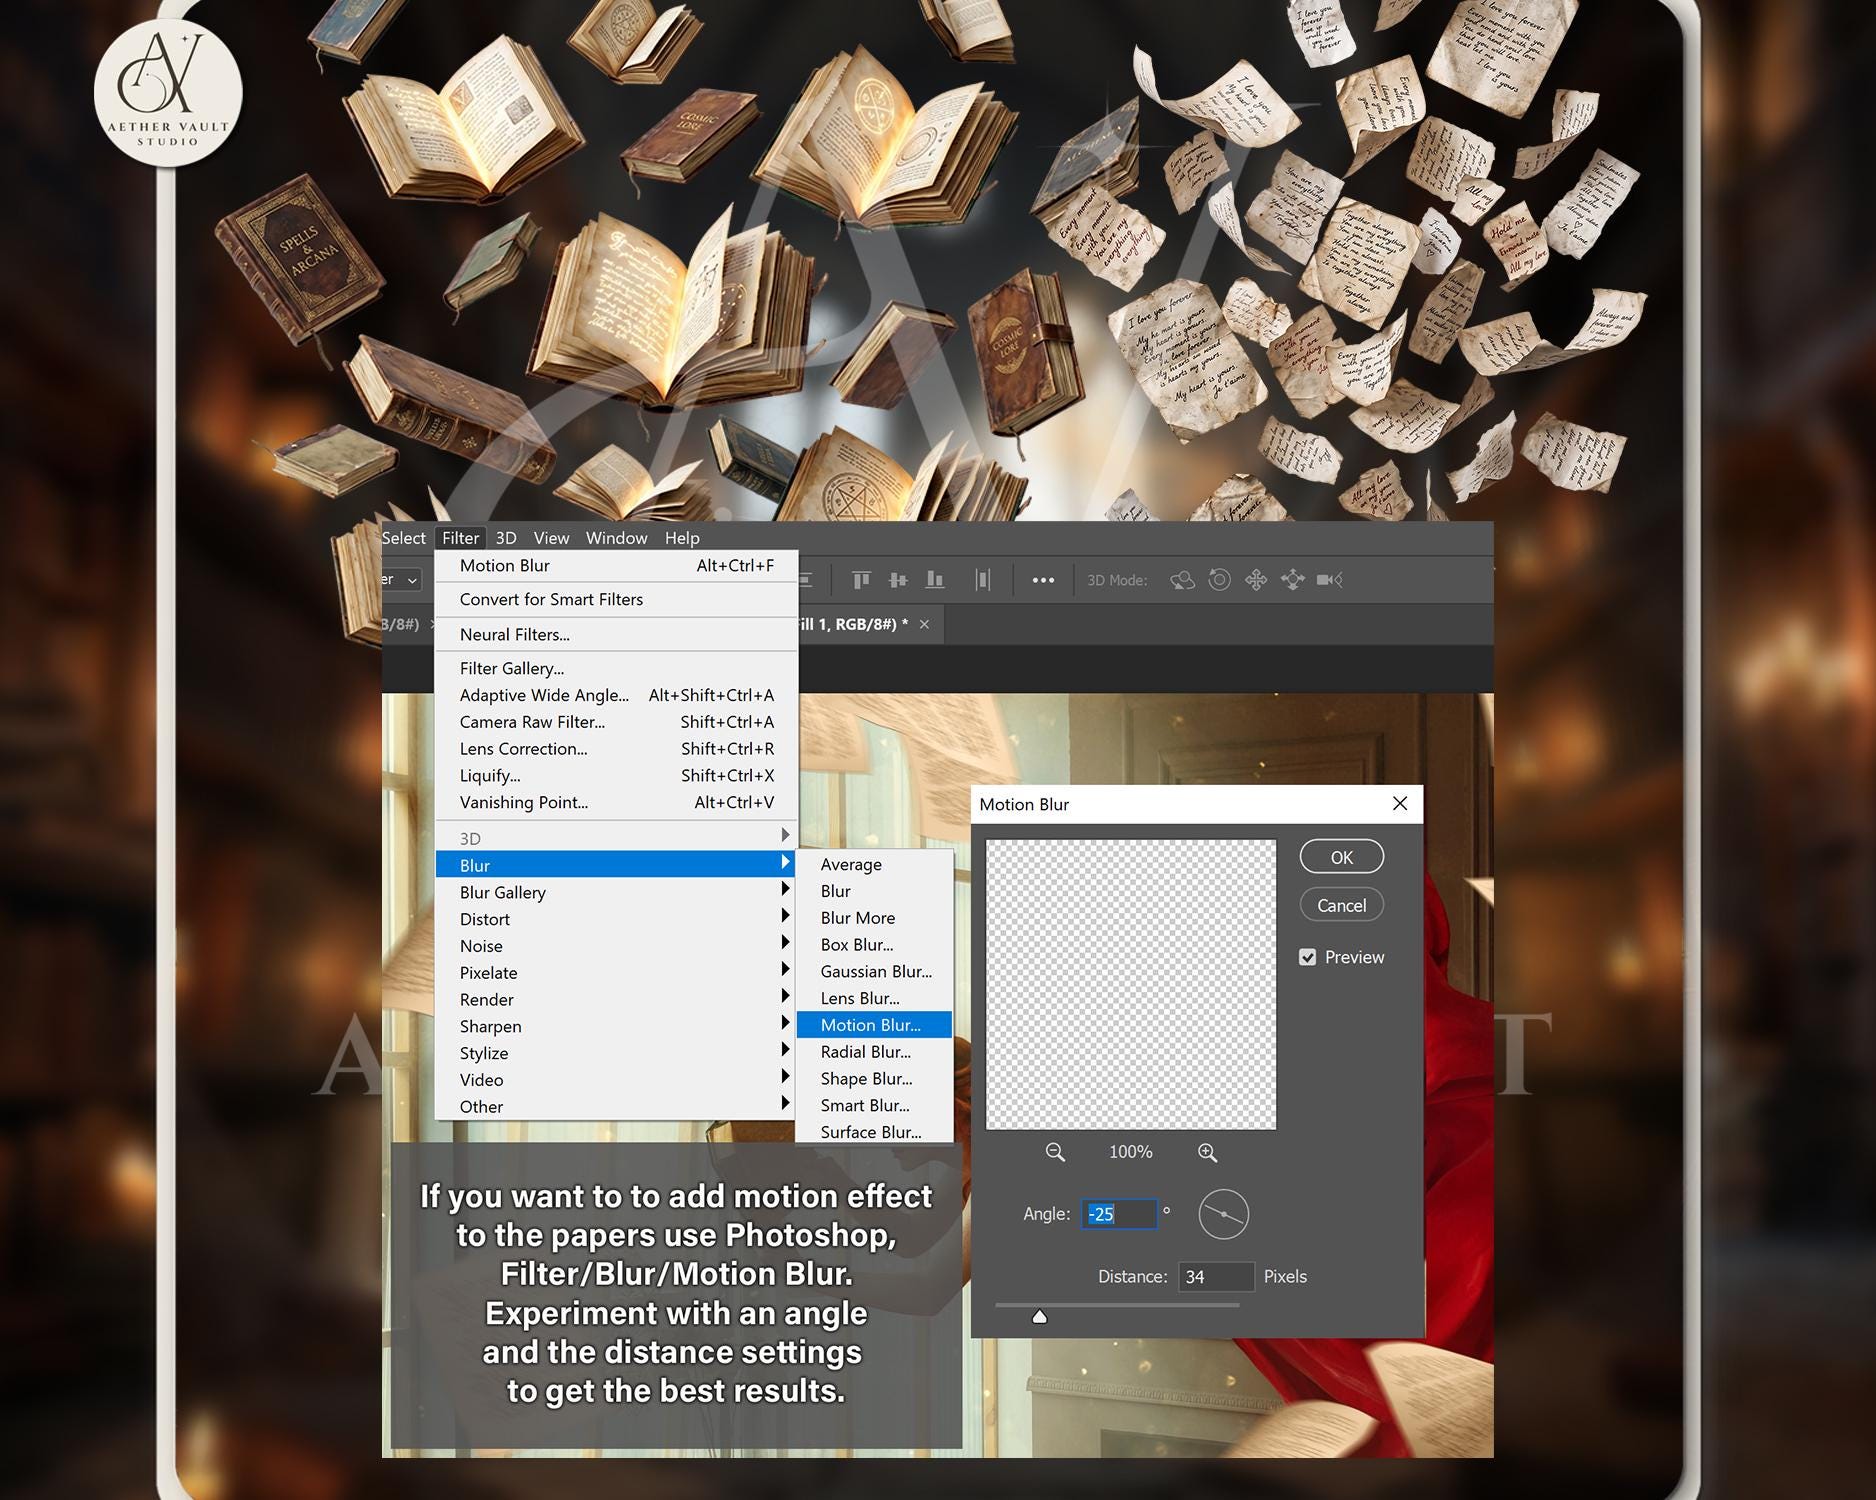Expand the Distort submenu
The image size is (1876, 1500).
click(615, 919)
